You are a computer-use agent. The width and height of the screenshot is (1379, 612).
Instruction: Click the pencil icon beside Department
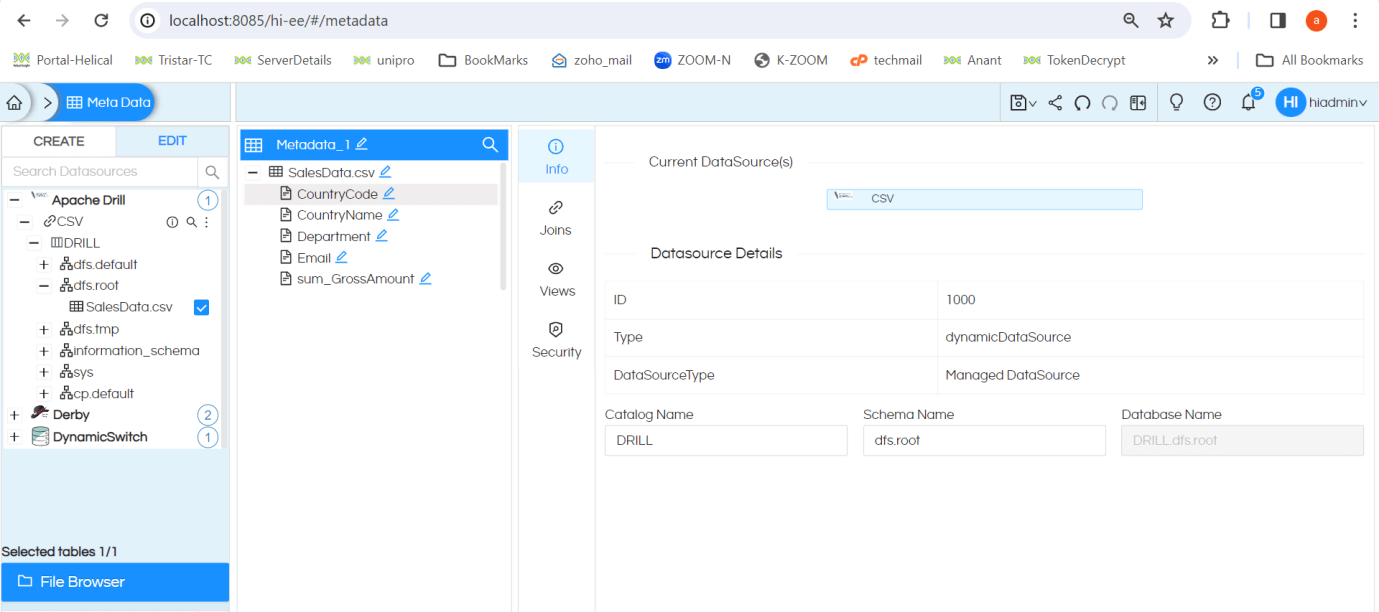(381, 236)
